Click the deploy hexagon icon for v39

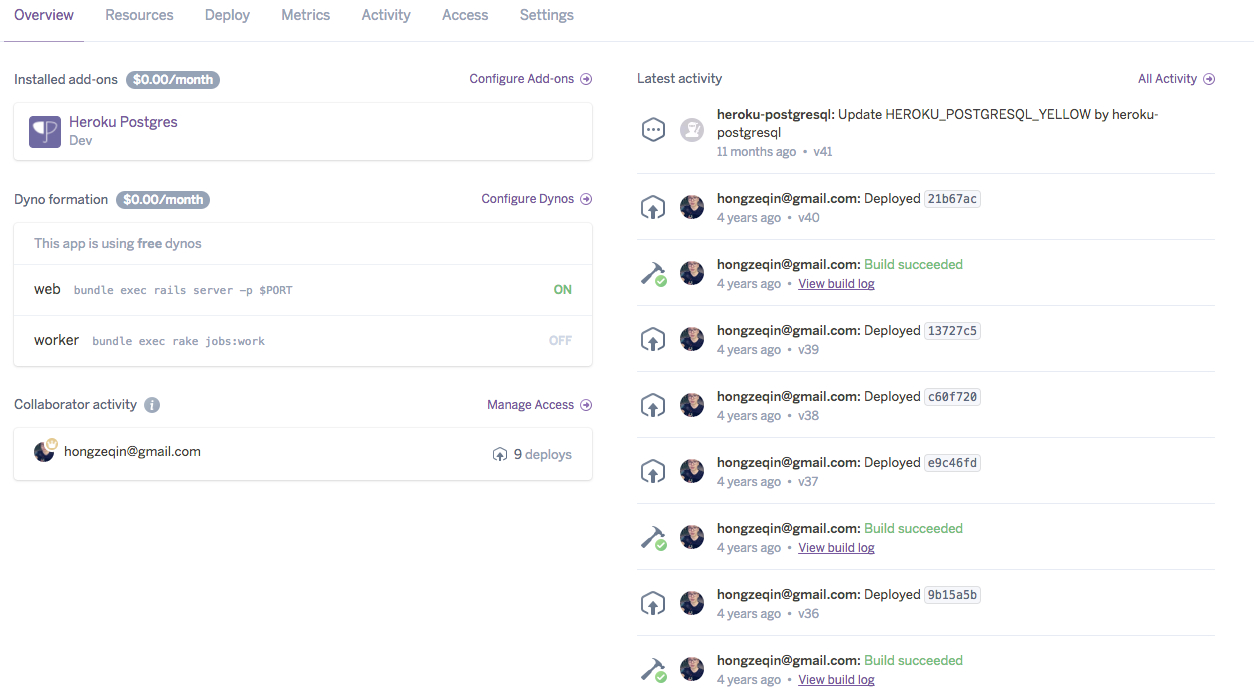coord(653,340)
